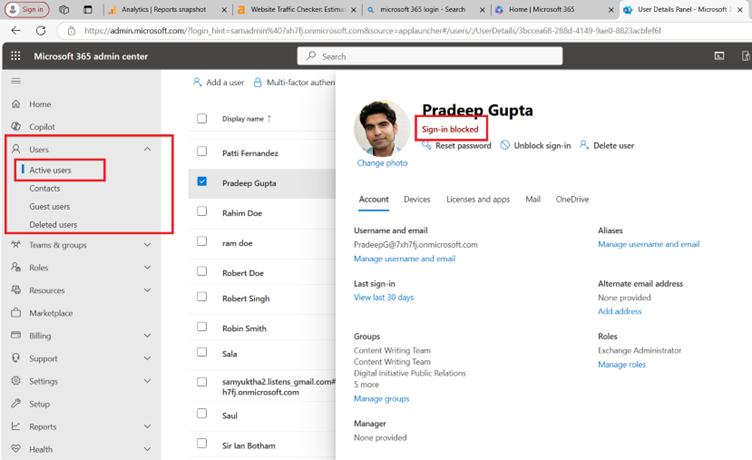Screen dimensions: 752x460
Task: Click the Teams & groups icon
Action: 16,244
